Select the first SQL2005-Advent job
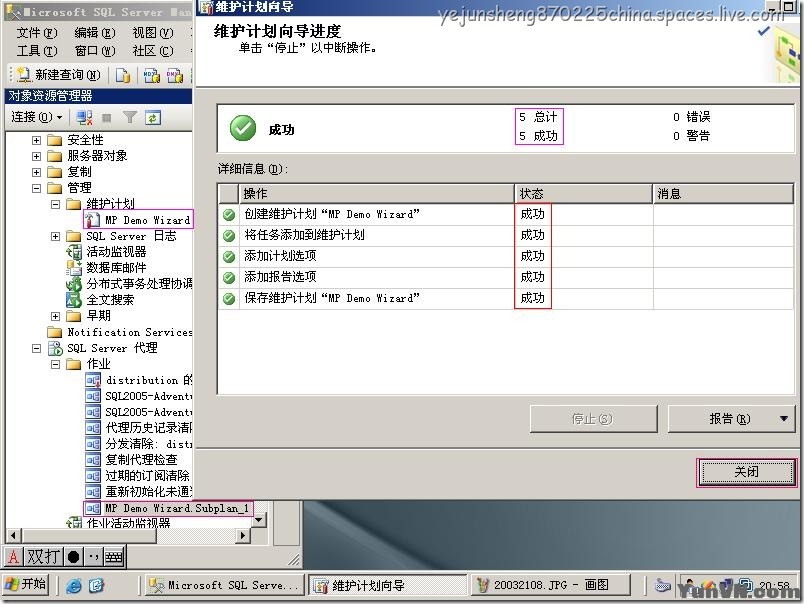The height and width of the screenshot is (604, 804). click(x=148, y=396)
